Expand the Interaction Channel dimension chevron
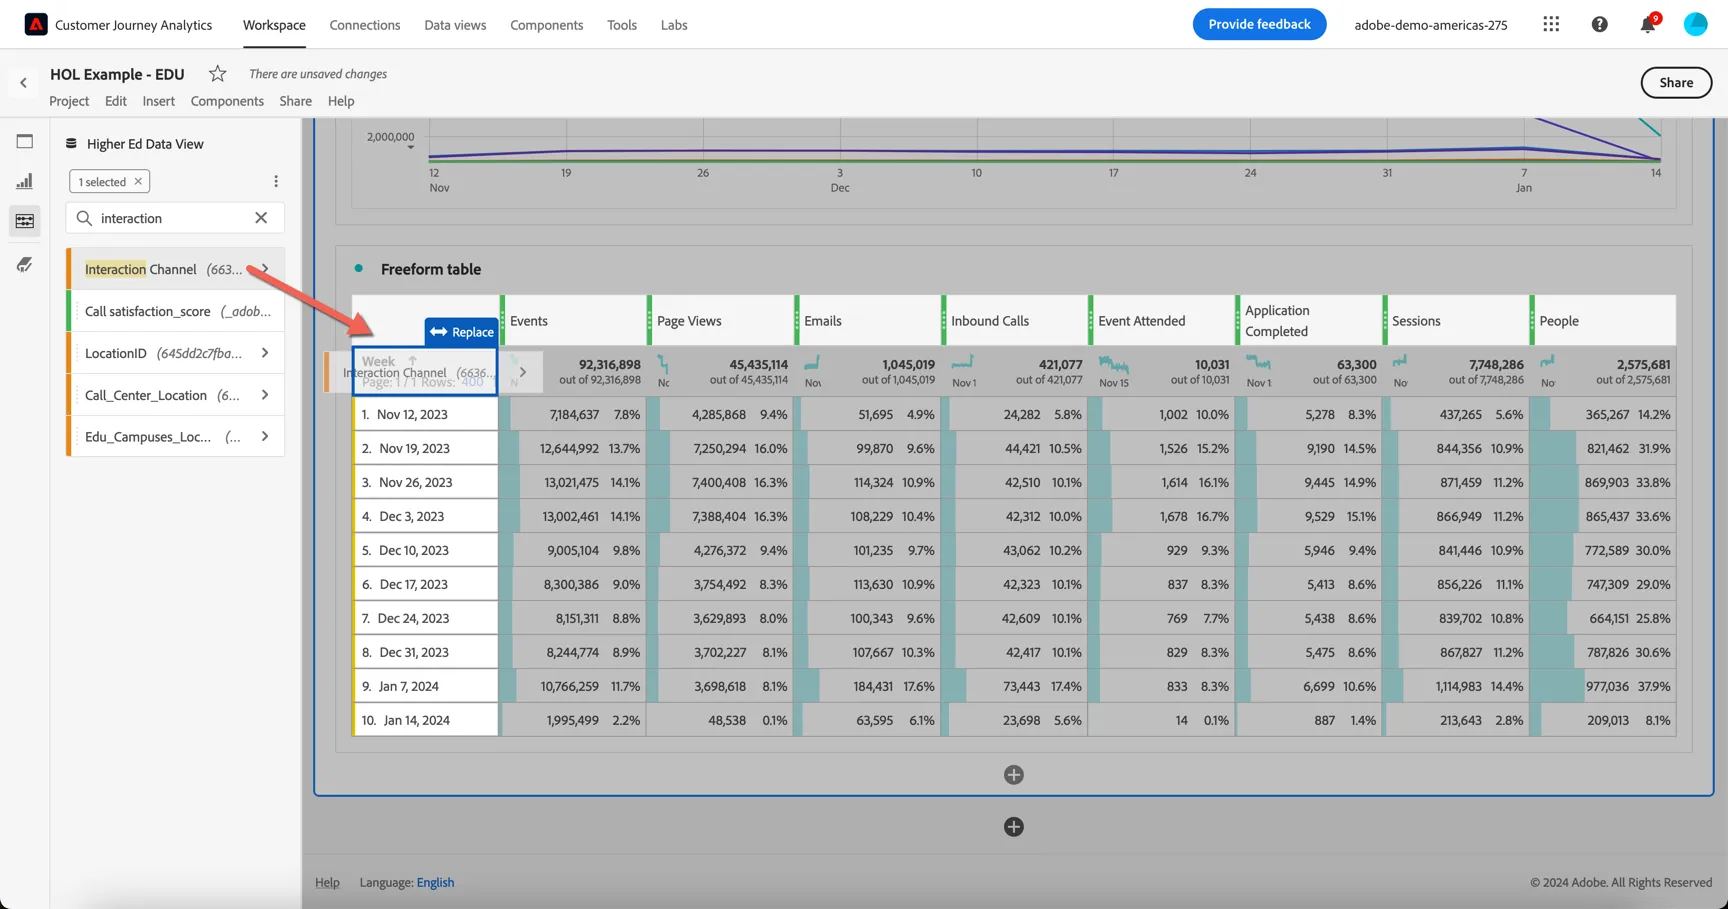Screen dimensions: 1728x909 click(x=265, y=269)
